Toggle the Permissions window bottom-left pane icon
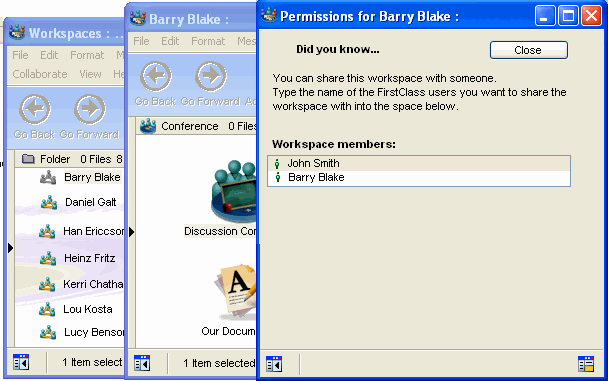 coord(274,364)
